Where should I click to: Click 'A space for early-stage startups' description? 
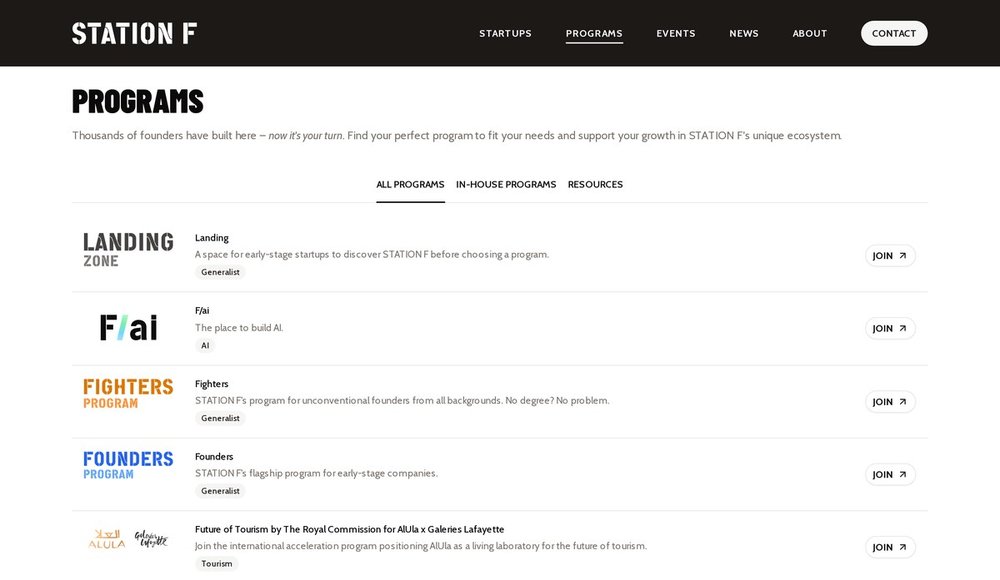click(x=372, y=255)
